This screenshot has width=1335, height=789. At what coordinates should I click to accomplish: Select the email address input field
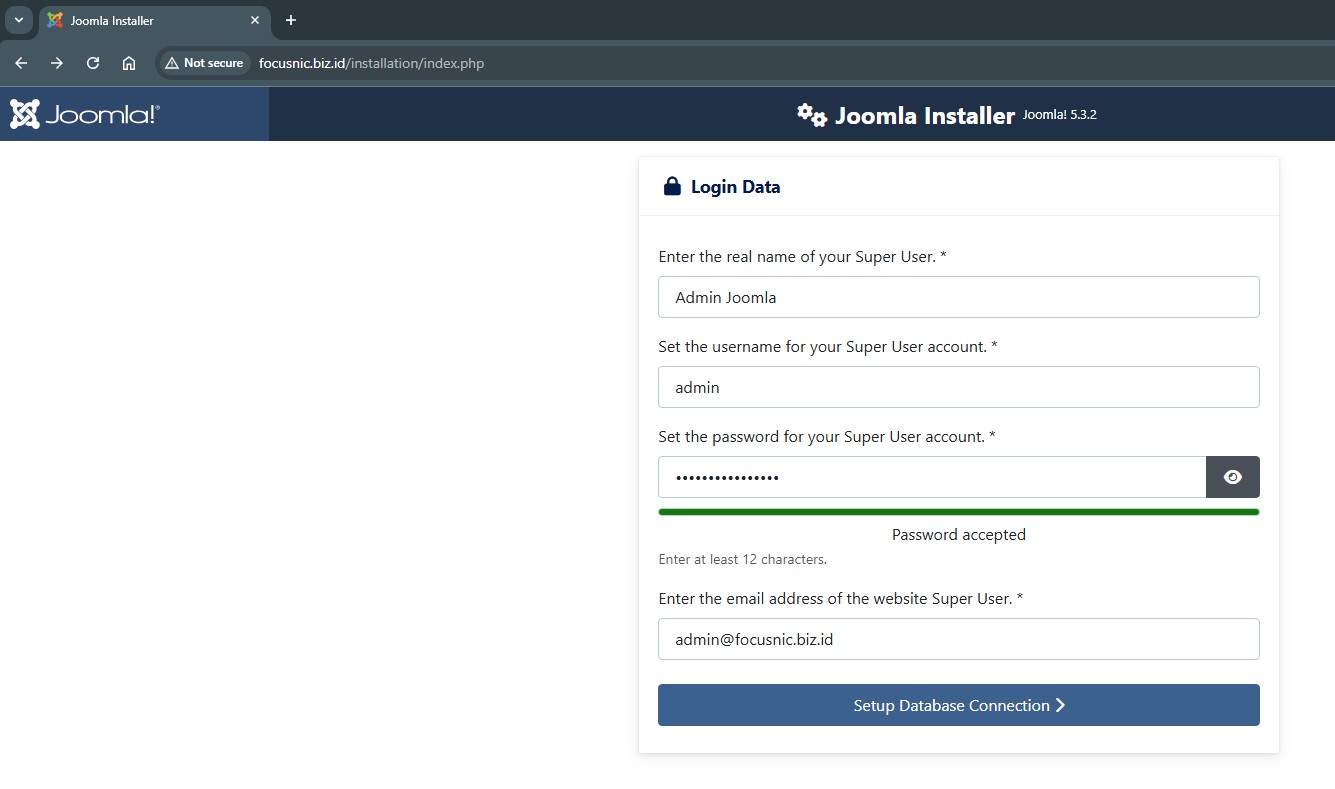coord(958,639)
